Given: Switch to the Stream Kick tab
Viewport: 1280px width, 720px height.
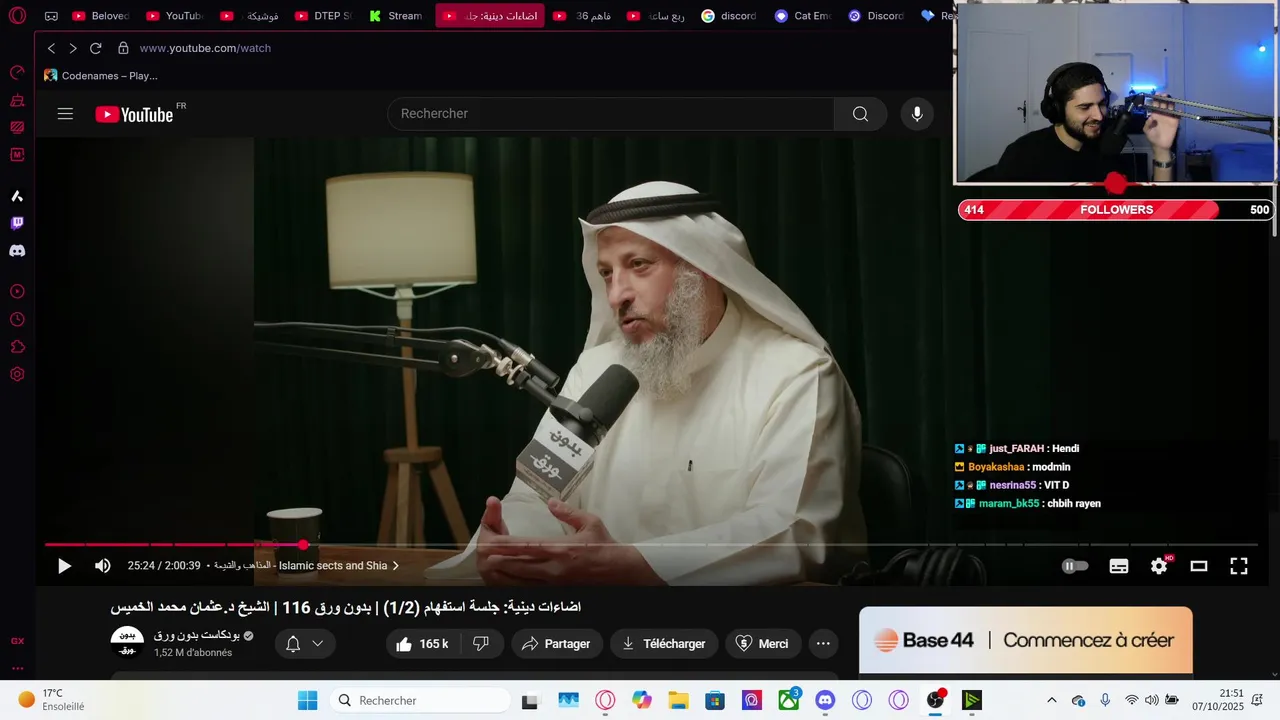Looking at the screenshot, I should coord(397,16).
